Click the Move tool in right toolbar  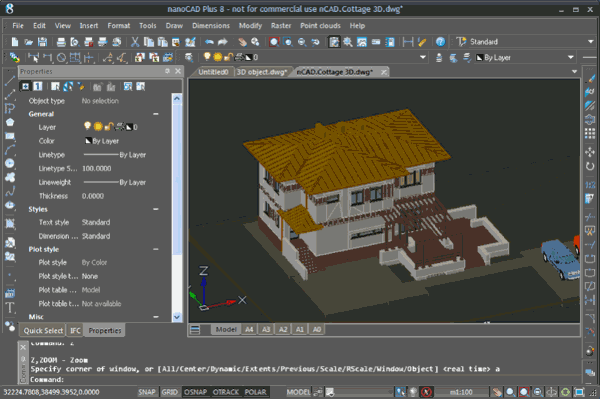590,152
